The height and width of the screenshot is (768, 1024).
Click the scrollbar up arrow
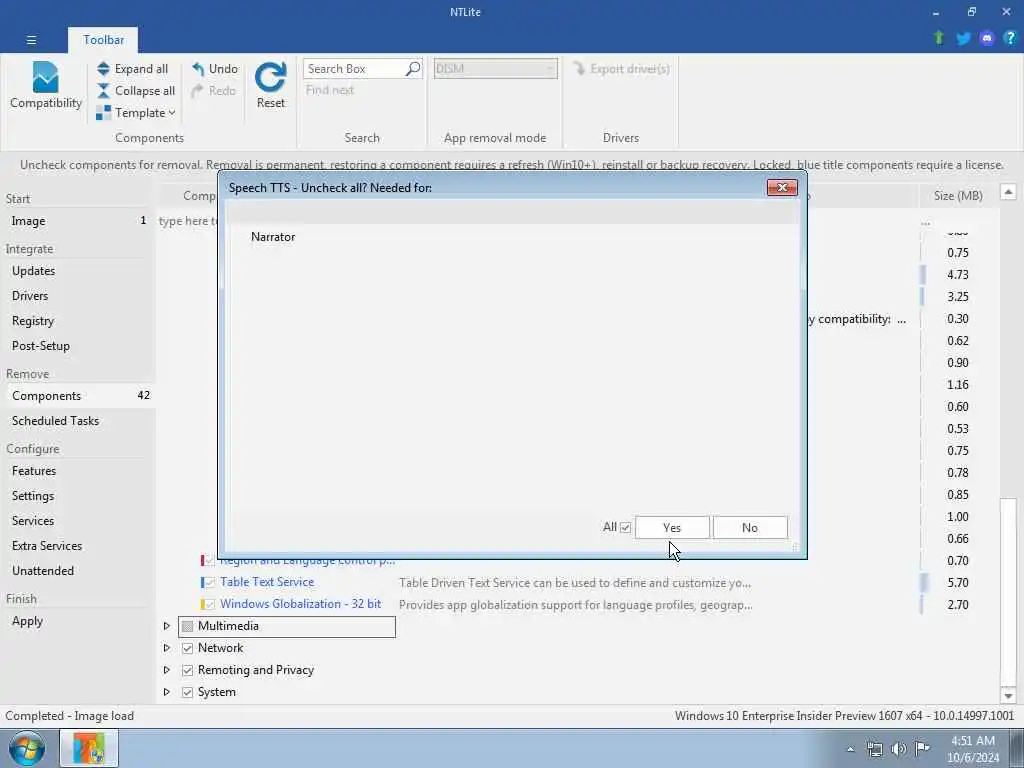tap(1008, 192)
